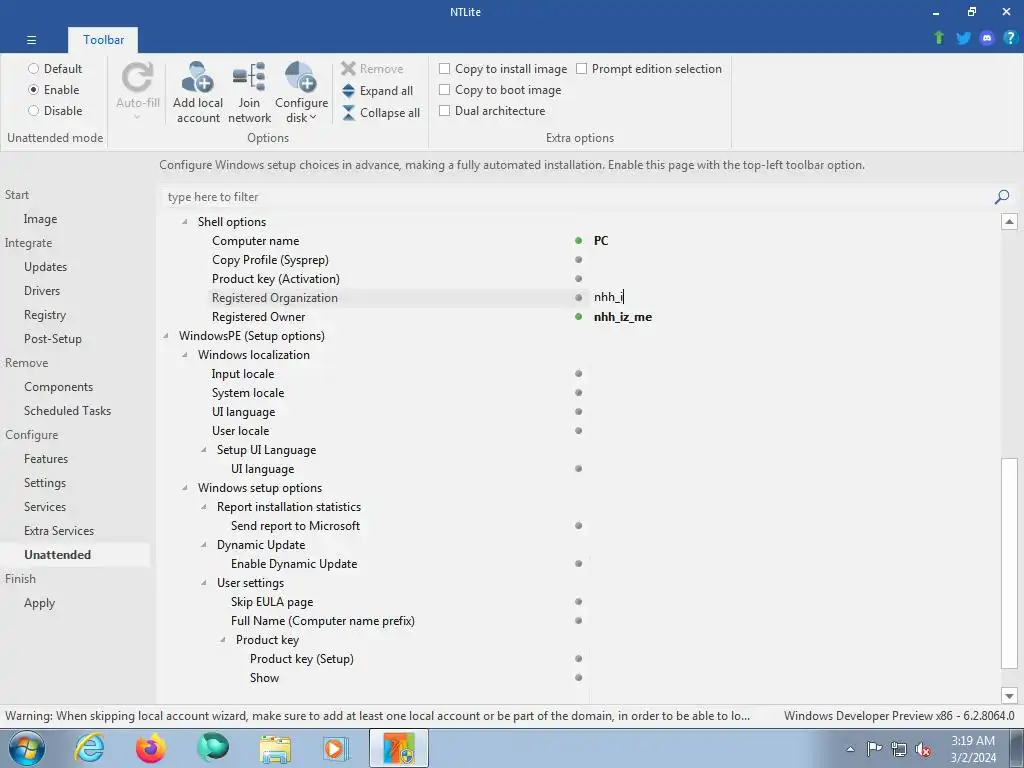Viewport: 1024px width, 768px height.
Task: Collapse Shell options tree node
Action: (185, 222)
